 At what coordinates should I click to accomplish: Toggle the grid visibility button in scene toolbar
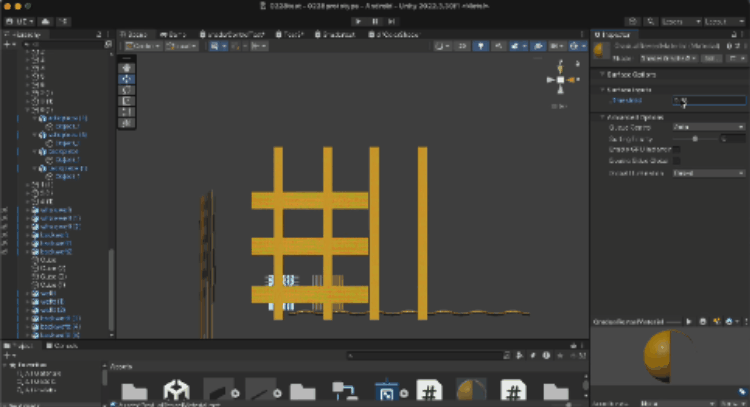pos(217,46)
